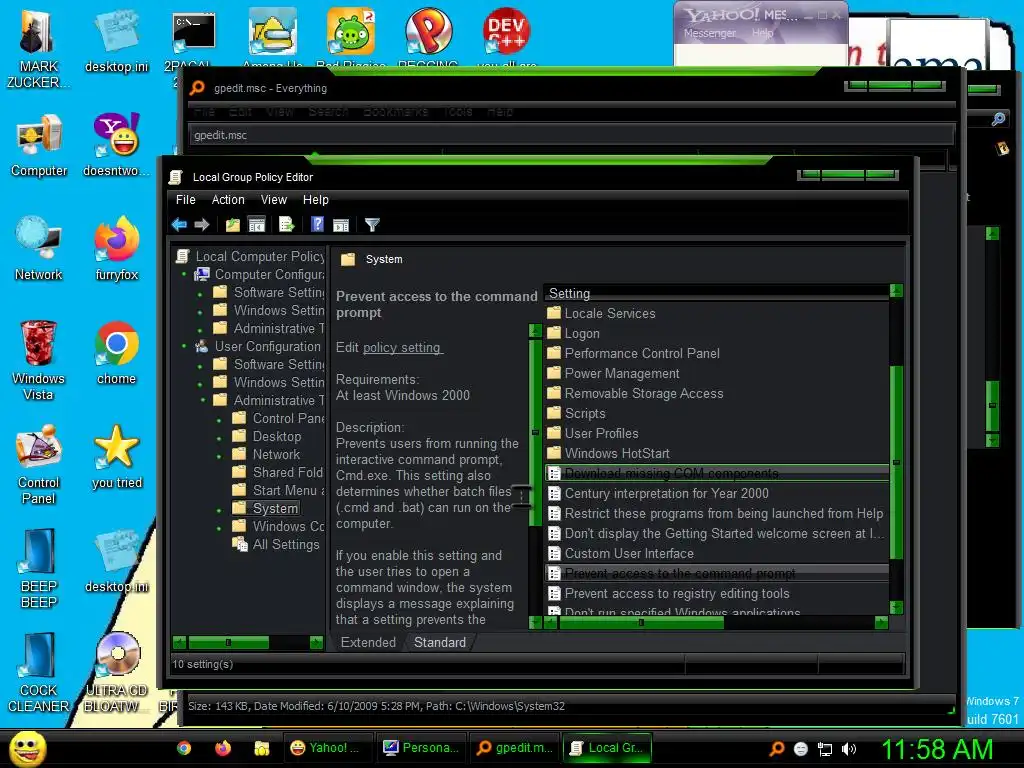1024x768 pixels.
Task: Expand Software Settings under Computer Configuration
Action: click(200, 295)
